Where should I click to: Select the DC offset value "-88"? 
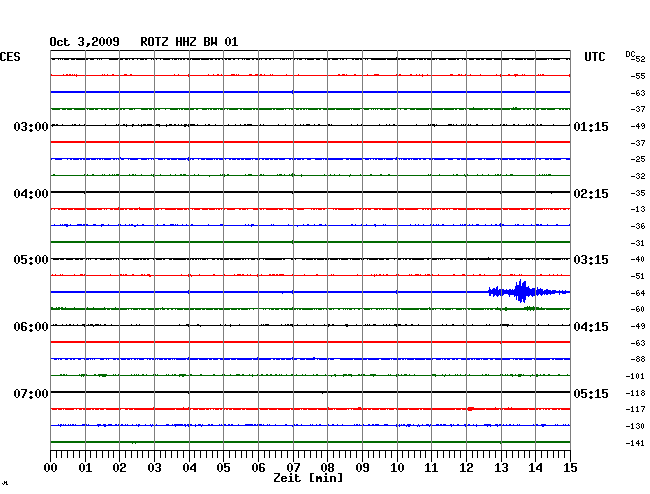pyautogui.click(x=638, y=359)
